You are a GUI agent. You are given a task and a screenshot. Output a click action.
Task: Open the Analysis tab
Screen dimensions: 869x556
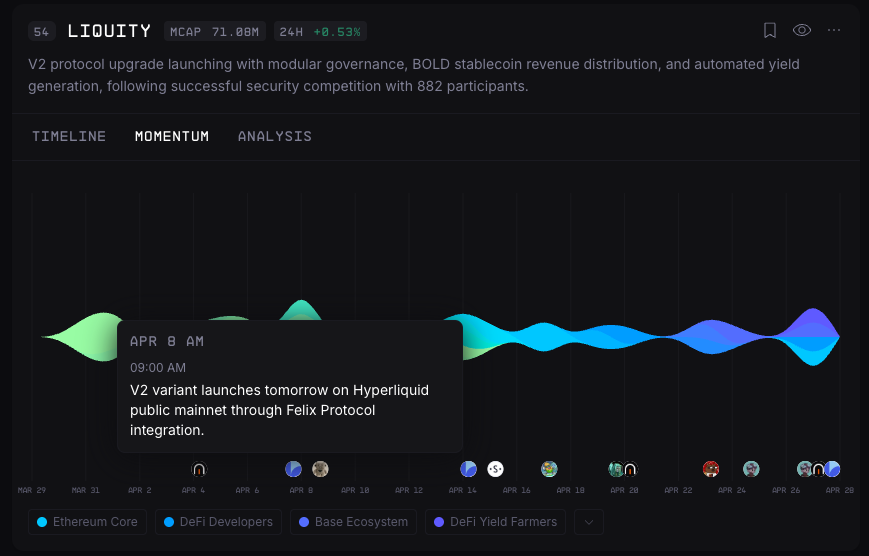tap(275, 136)
